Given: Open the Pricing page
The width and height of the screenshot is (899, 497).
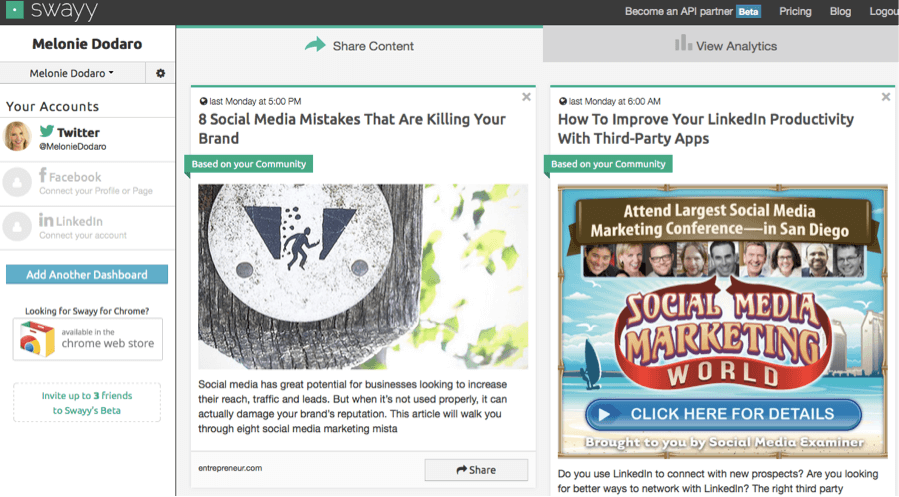Looking at the screenshot, I should coord(795,11).
